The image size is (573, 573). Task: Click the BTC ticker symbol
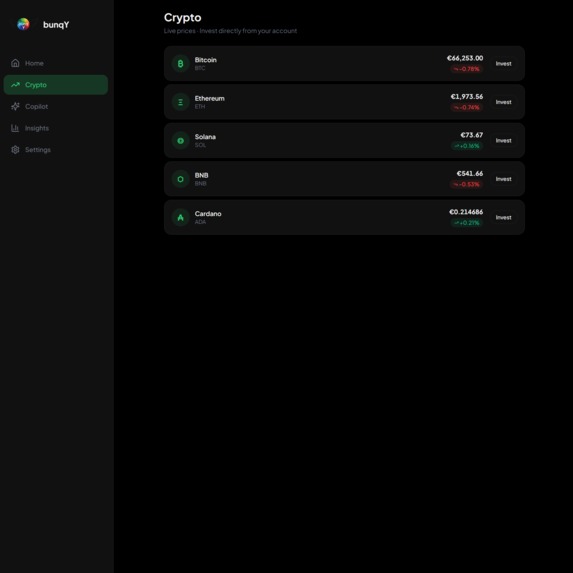pyautogui.click(x=200, y=68)
